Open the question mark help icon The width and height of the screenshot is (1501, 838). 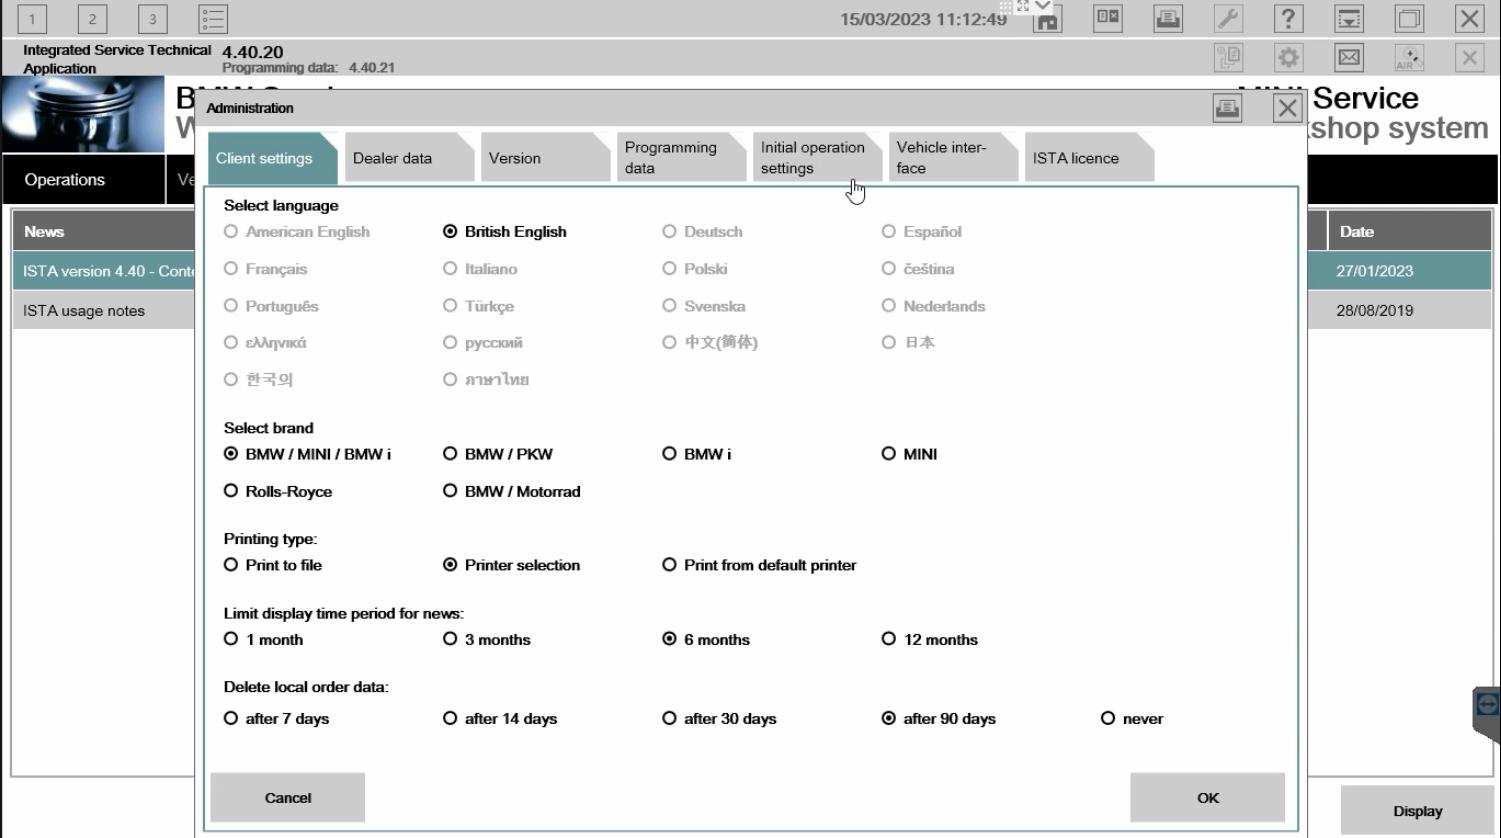[1289, 18]
